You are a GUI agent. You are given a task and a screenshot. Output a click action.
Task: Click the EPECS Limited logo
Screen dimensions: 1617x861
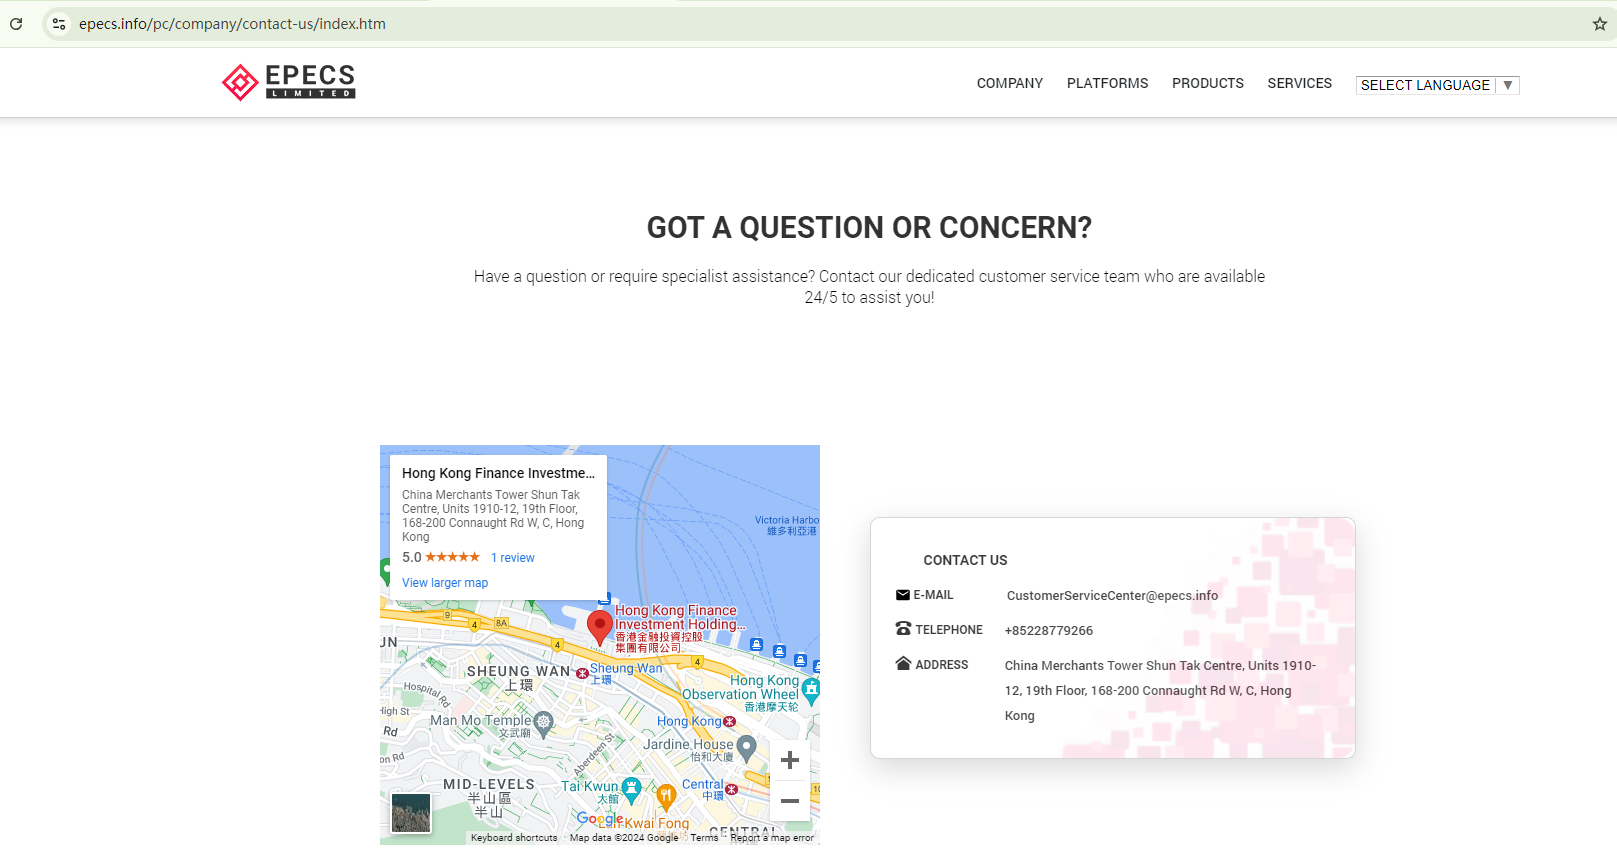pos(289,82)
